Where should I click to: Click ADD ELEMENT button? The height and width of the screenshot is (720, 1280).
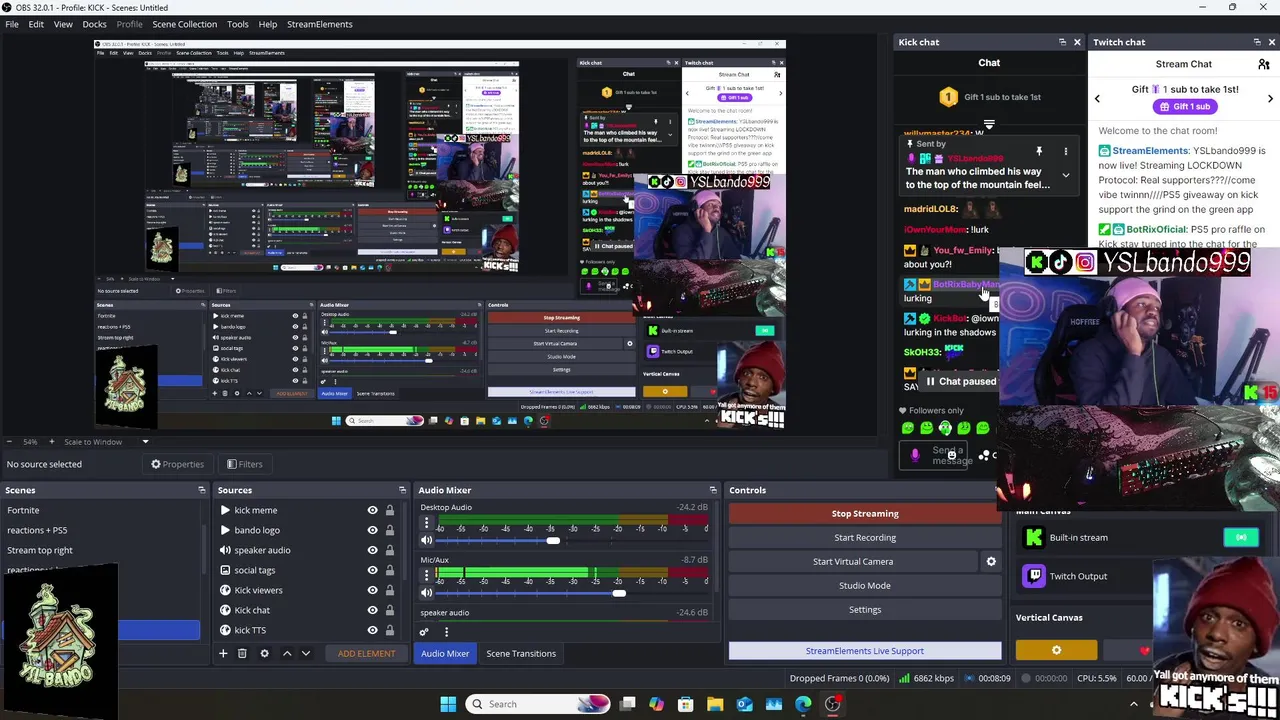pos(366,653)
